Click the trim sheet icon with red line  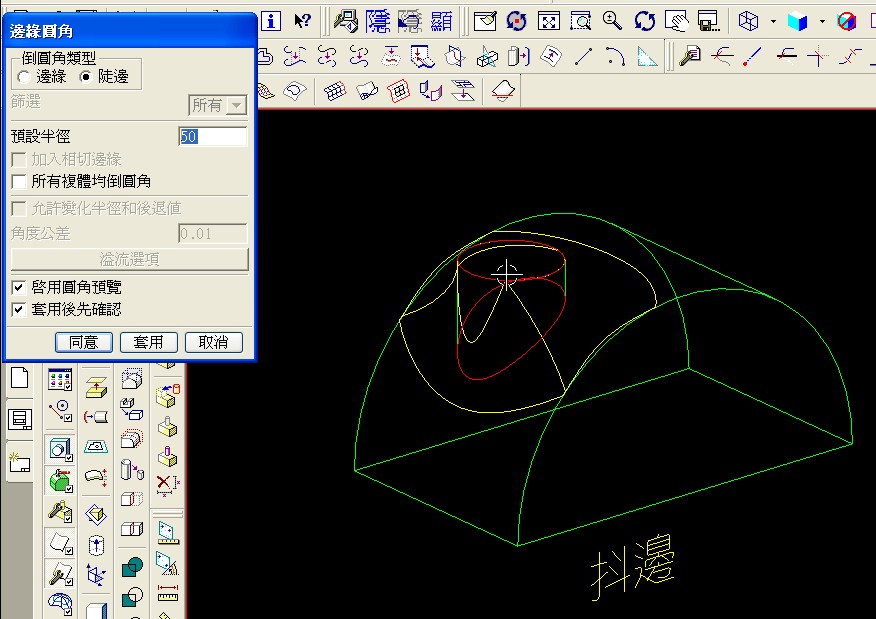coord(503,91)
